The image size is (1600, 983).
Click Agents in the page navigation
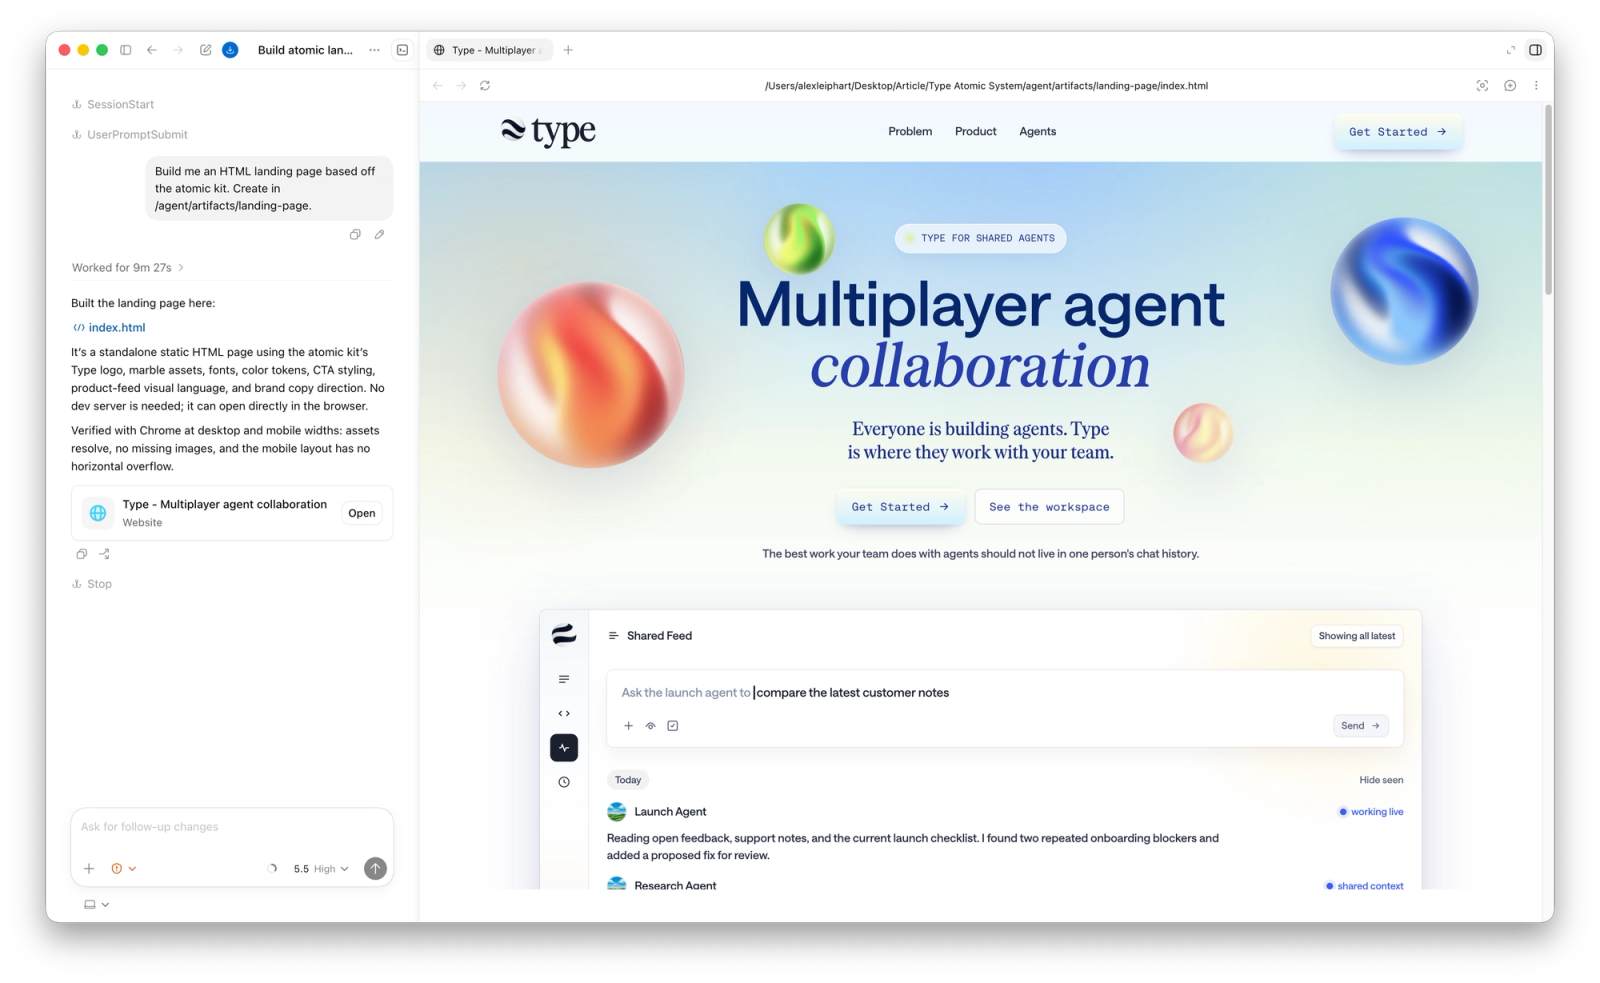coord(1038,132)
